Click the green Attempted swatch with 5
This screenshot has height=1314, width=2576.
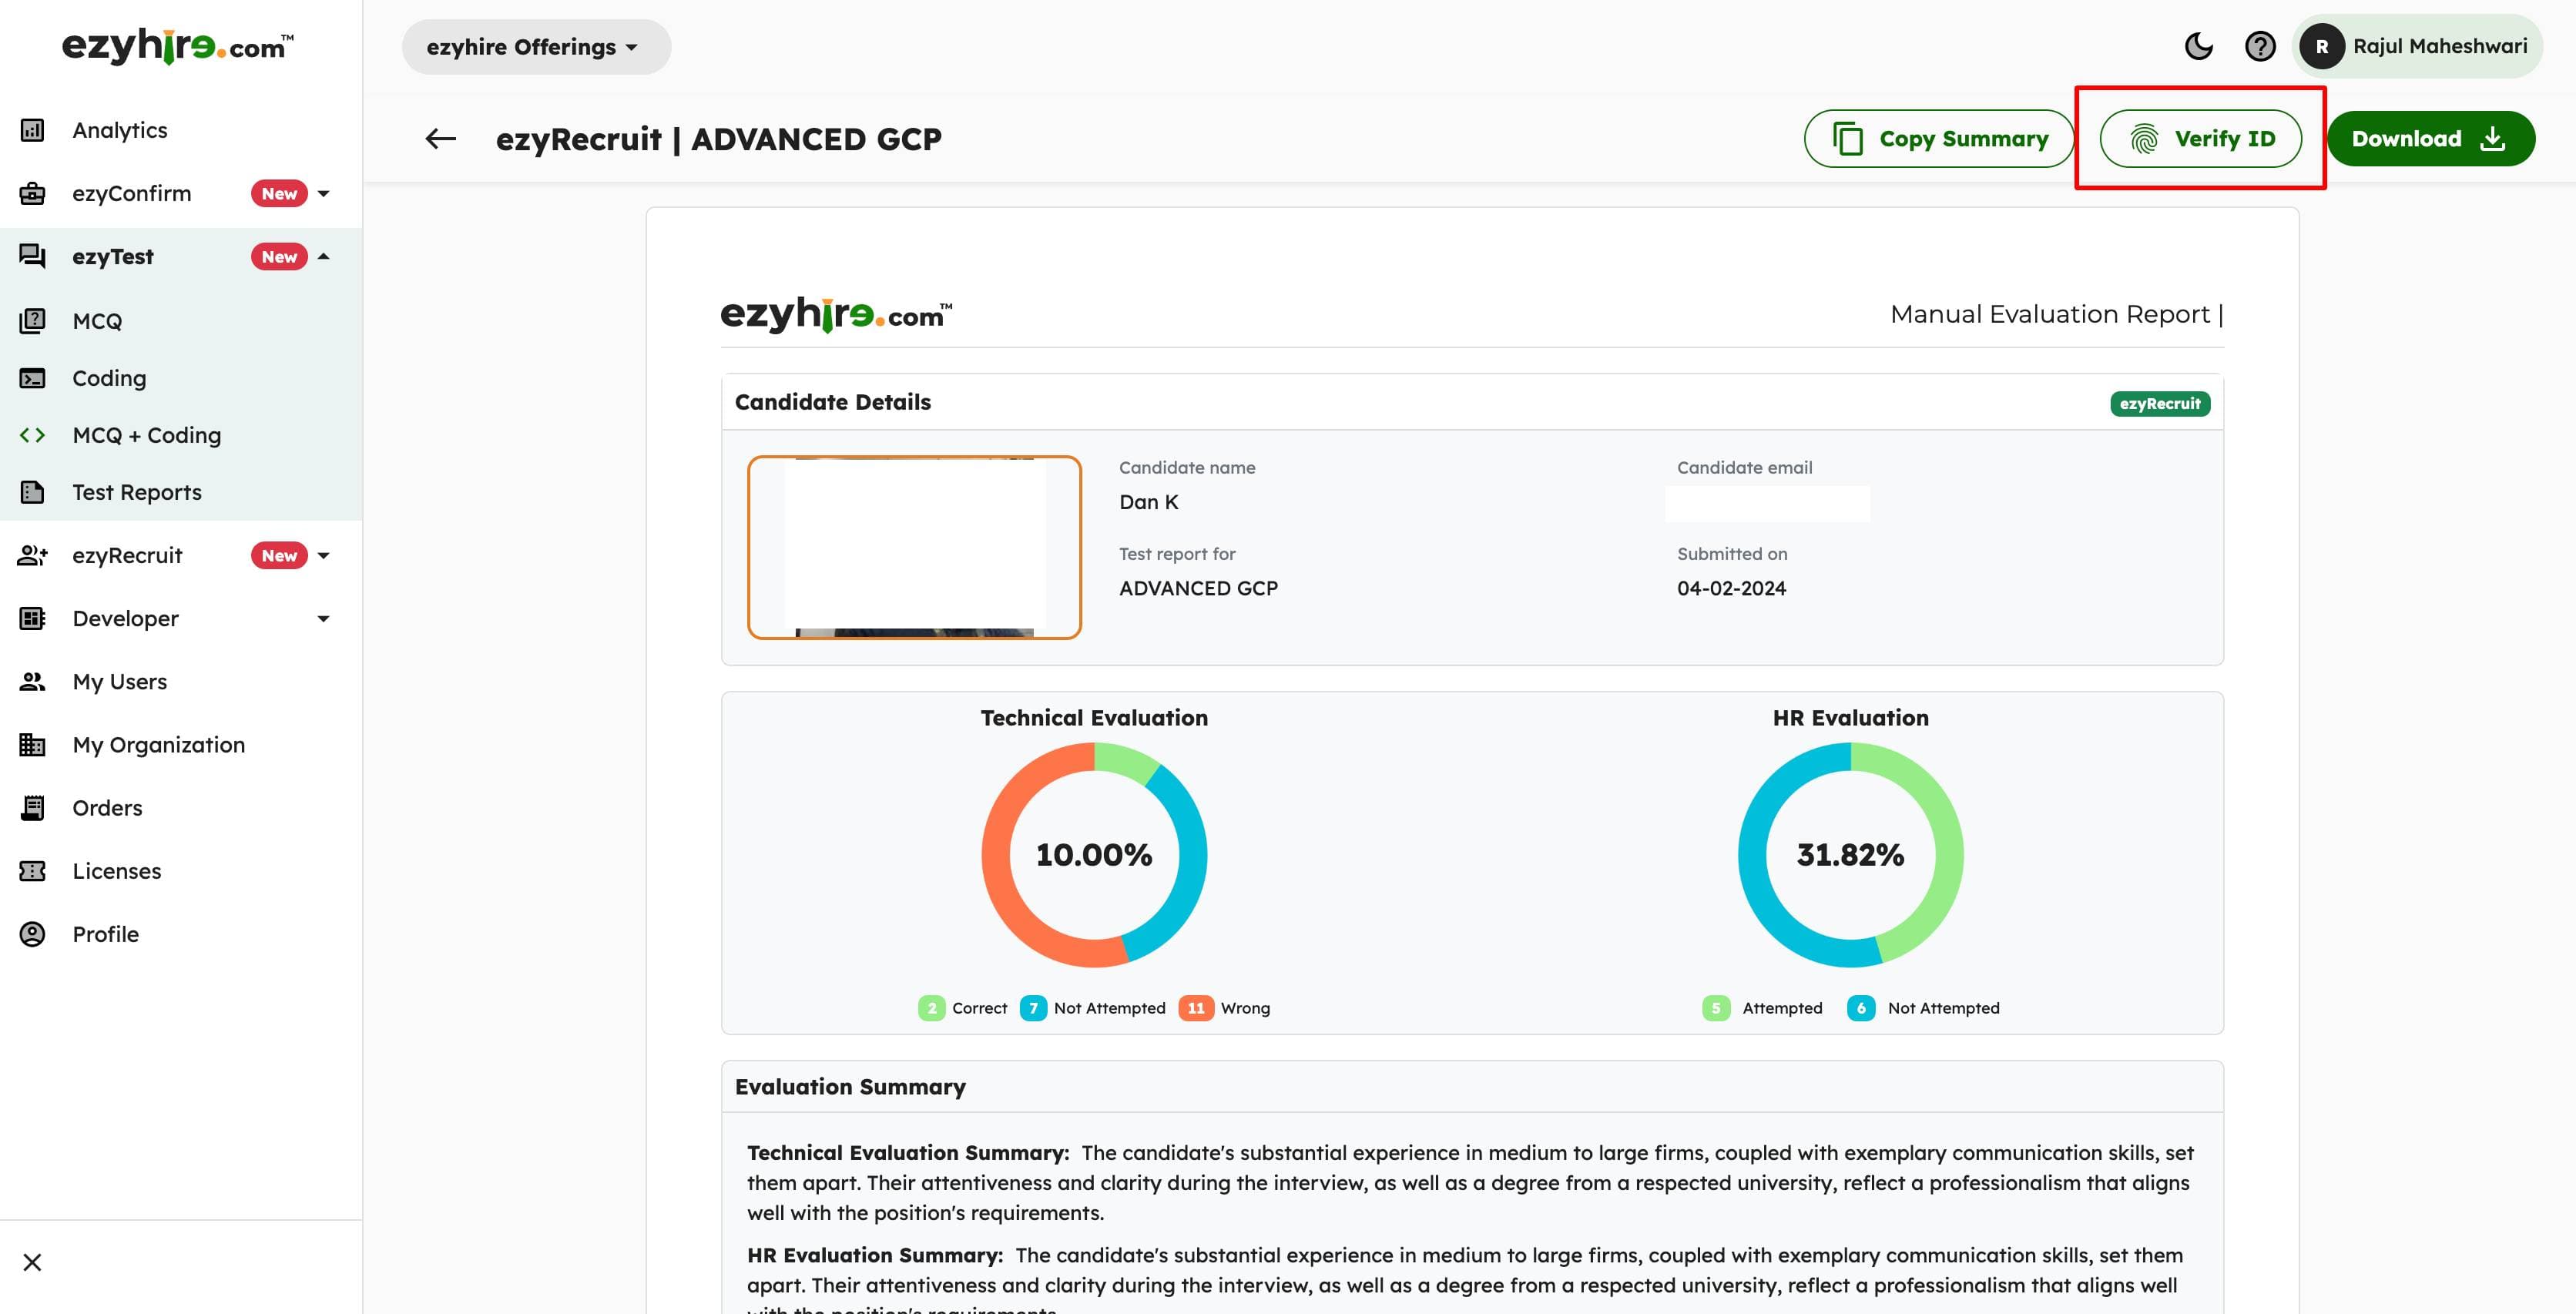(1716, 1008)
